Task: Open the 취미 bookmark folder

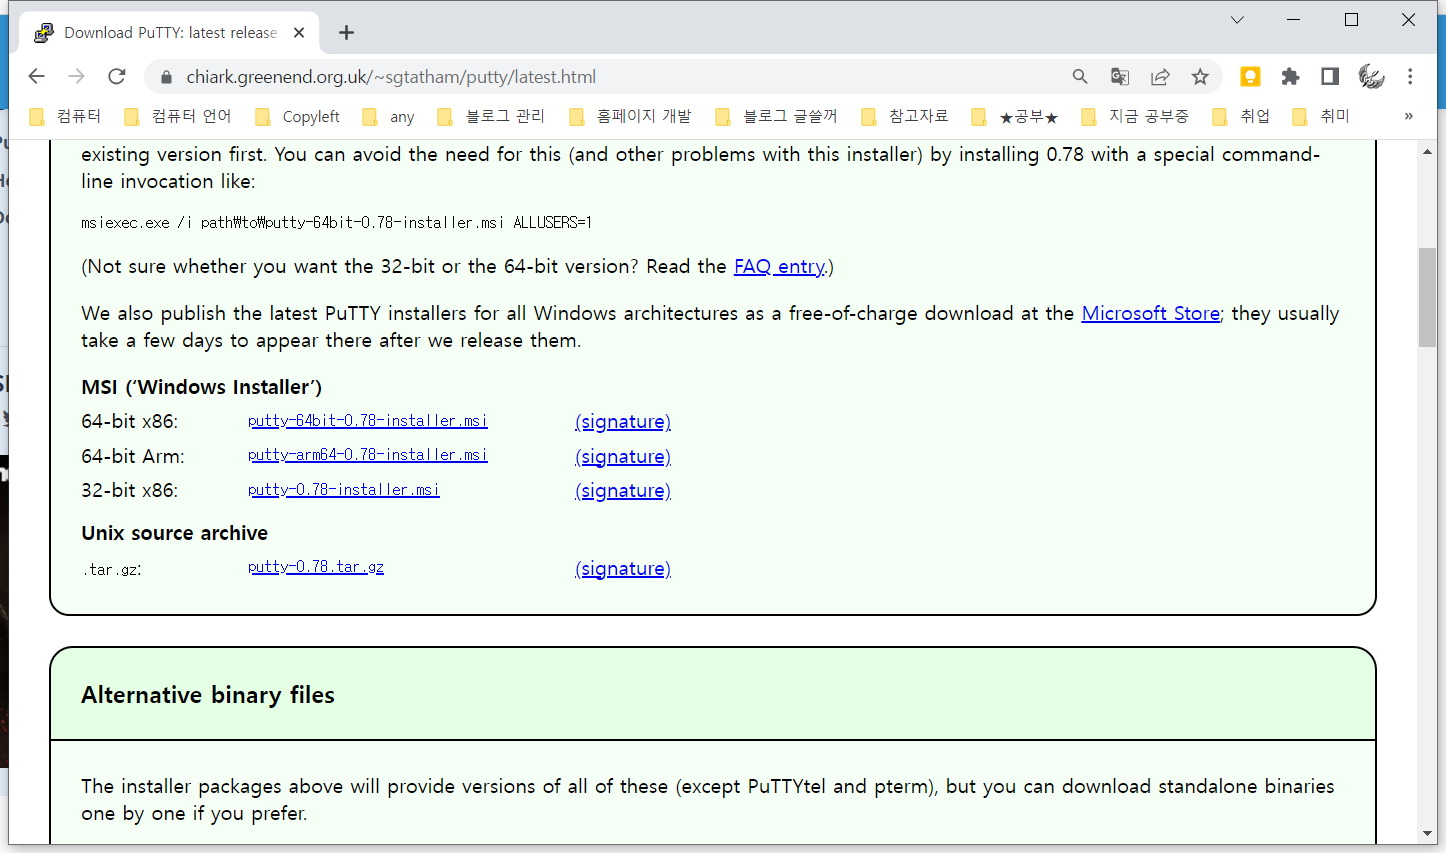Action: pyautogui.click(x=1321, y=117)
